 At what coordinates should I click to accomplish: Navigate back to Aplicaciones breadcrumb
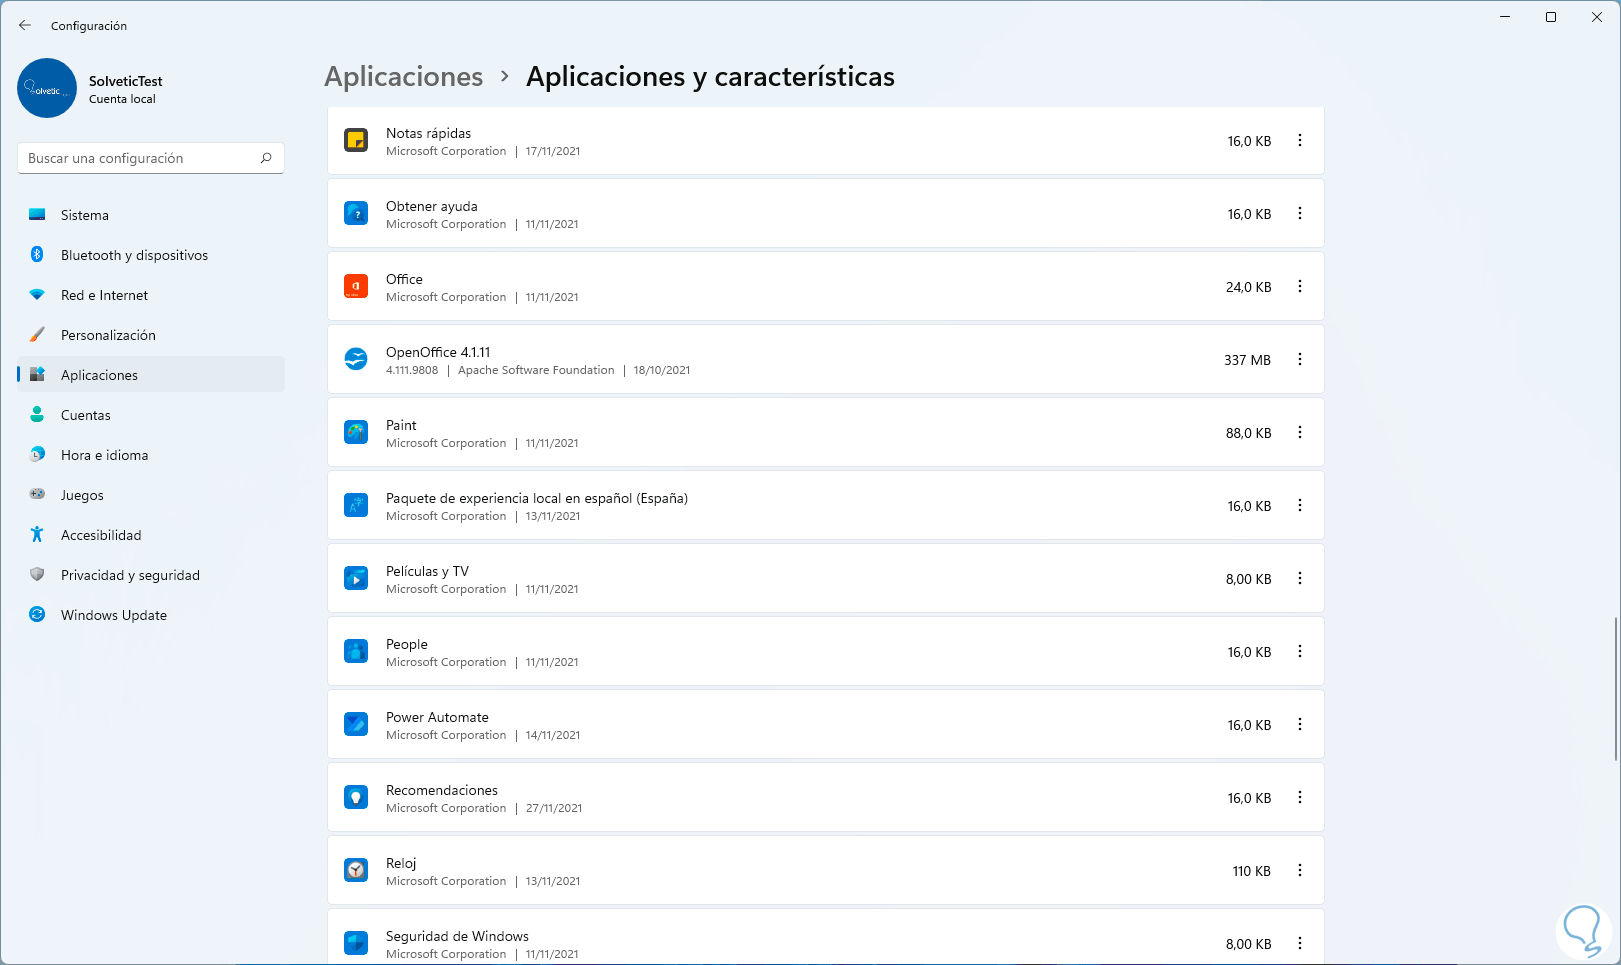[404, 77]
